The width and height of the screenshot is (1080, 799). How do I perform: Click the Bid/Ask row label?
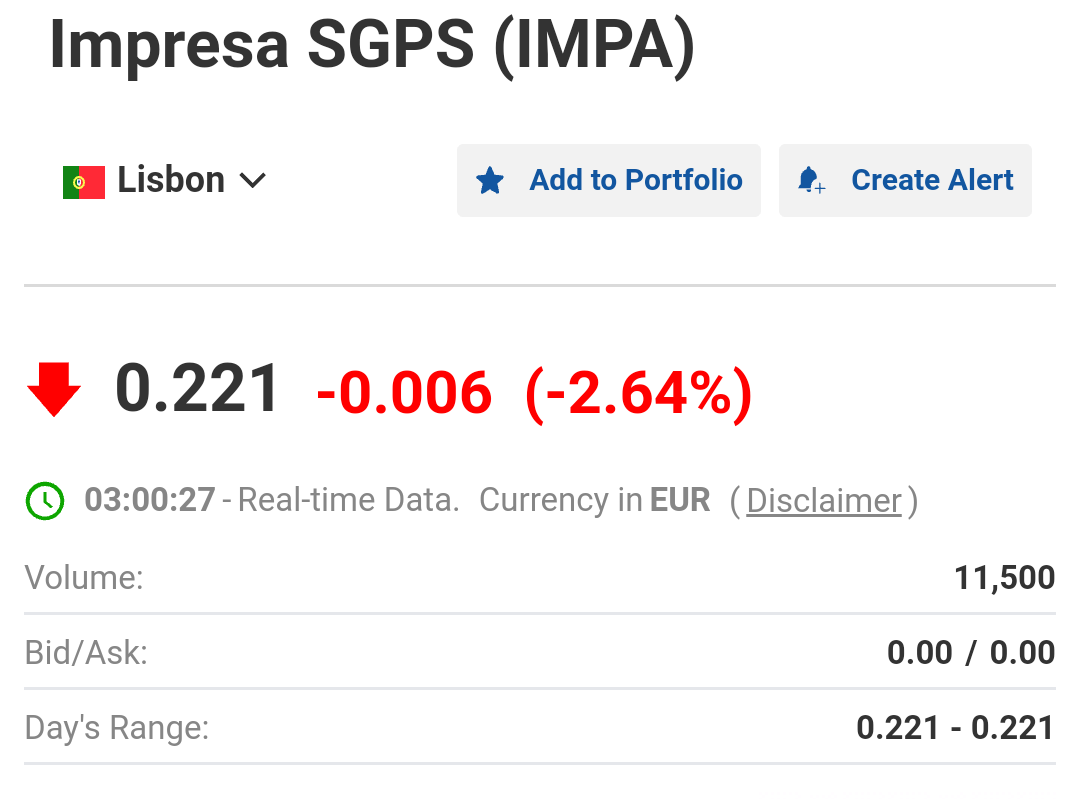[x=86, y=653]
